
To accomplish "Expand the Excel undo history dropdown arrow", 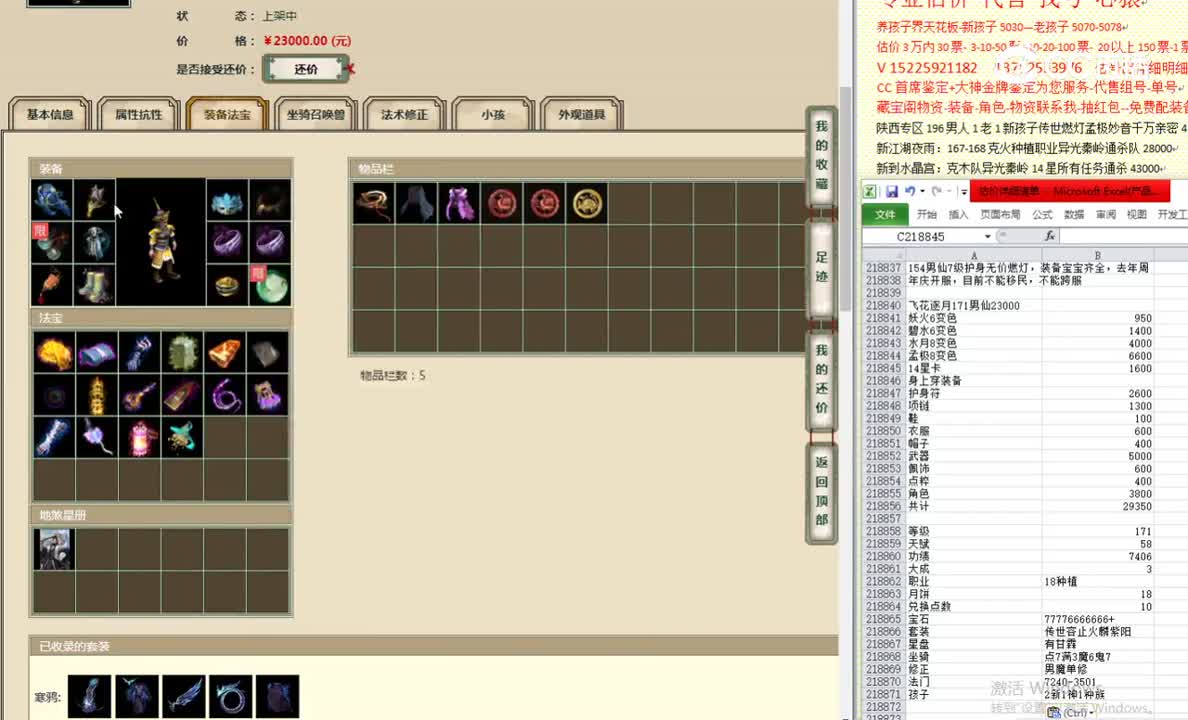I will [x=922, y=192].
